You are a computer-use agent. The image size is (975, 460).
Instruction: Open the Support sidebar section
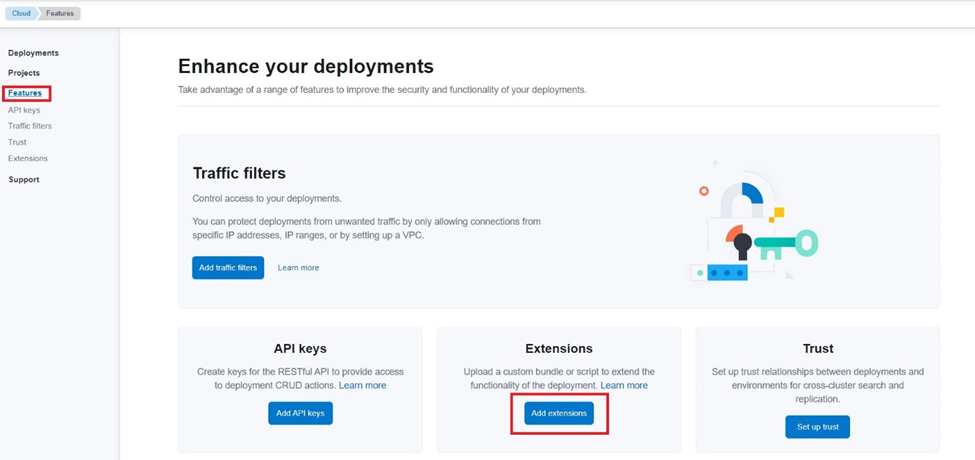point(24,180)
